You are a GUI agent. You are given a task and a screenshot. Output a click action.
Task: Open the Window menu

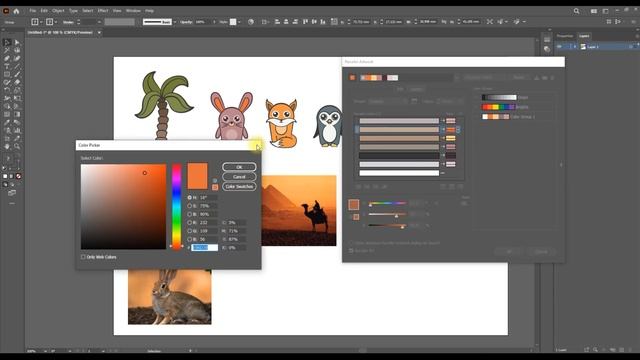pyautogui.click(x=133, y=11)
